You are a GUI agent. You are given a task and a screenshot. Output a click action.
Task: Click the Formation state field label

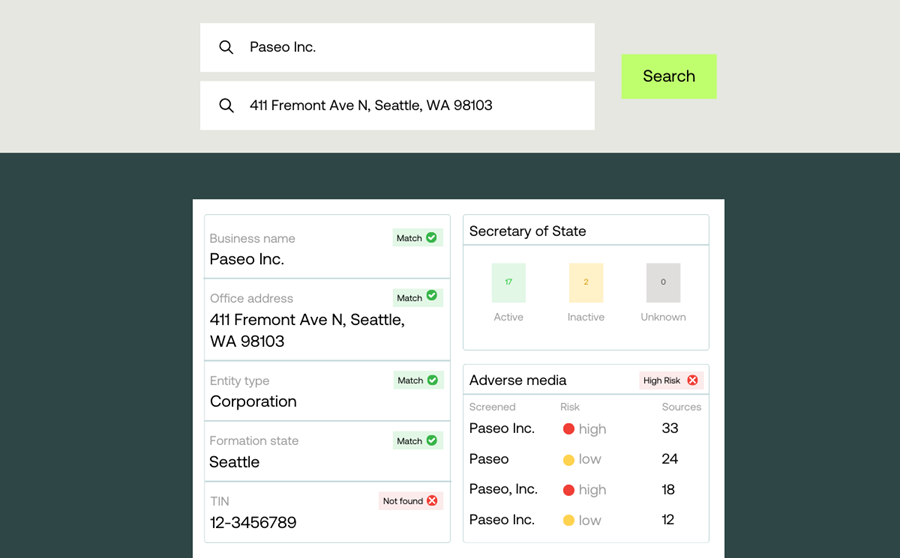(x=254, y=441)
